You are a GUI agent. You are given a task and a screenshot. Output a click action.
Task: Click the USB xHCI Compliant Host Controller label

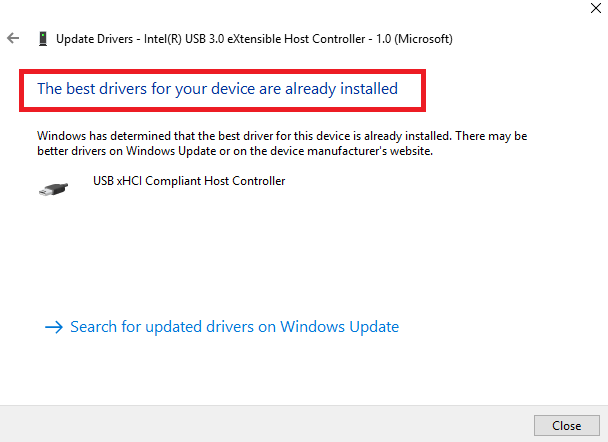tap(189, 181)
